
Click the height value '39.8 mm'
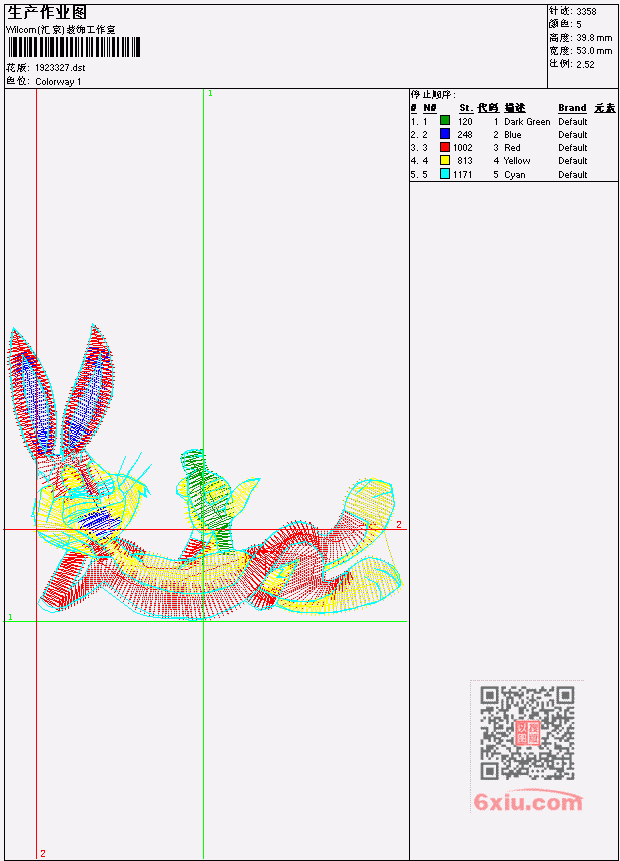click(594, 38)
